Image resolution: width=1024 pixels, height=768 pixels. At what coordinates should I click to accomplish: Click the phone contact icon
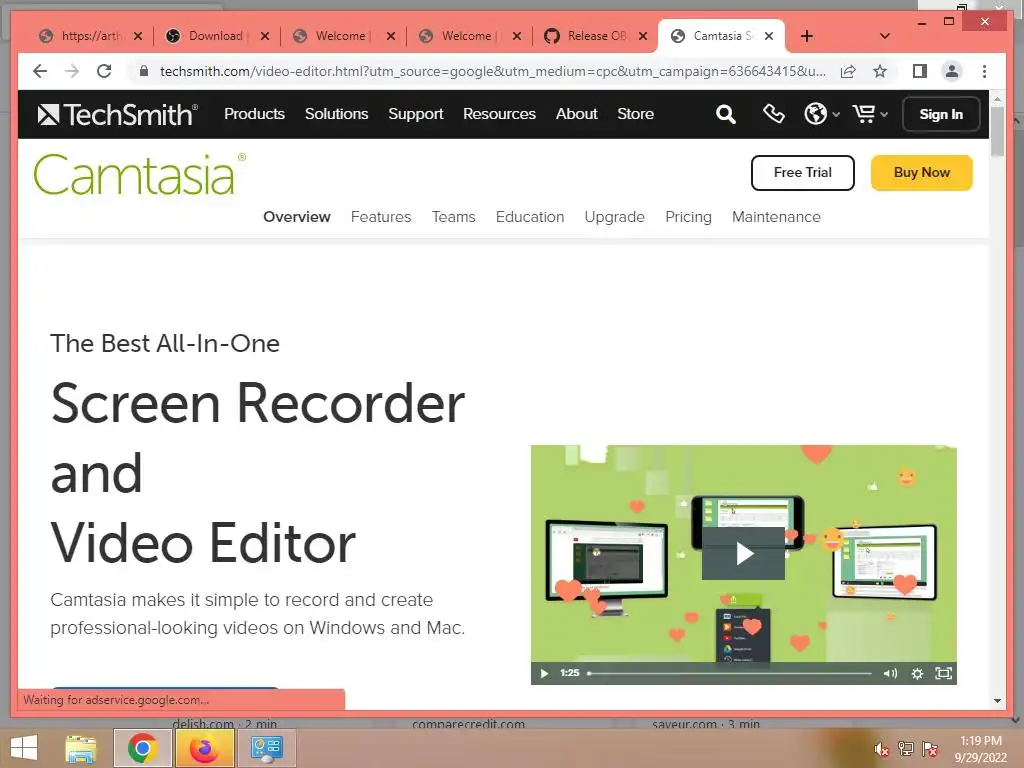(773, 114)
